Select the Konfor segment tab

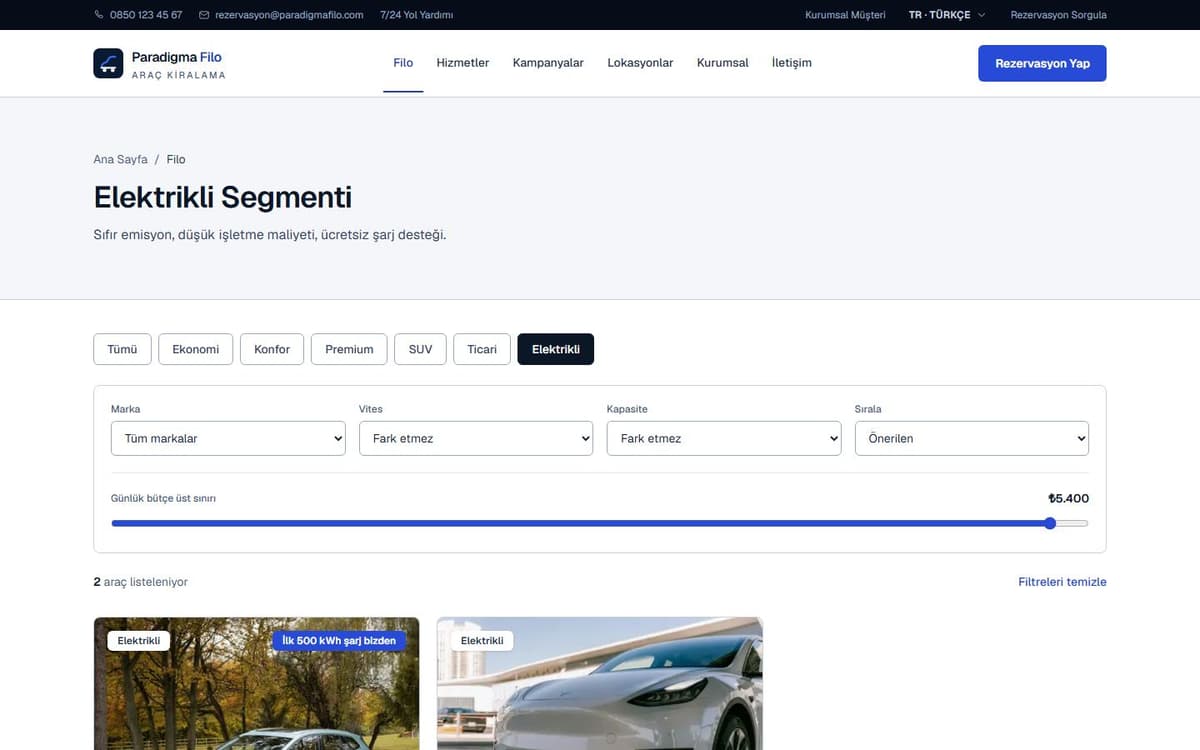[272, 349]
